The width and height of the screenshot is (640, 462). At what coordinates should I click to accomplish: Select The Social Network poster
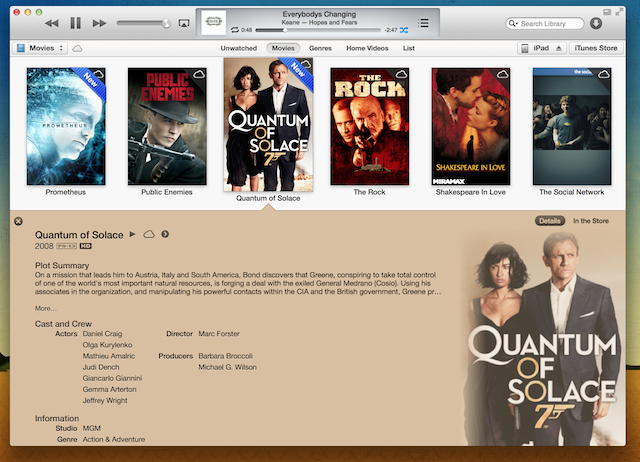572,127
